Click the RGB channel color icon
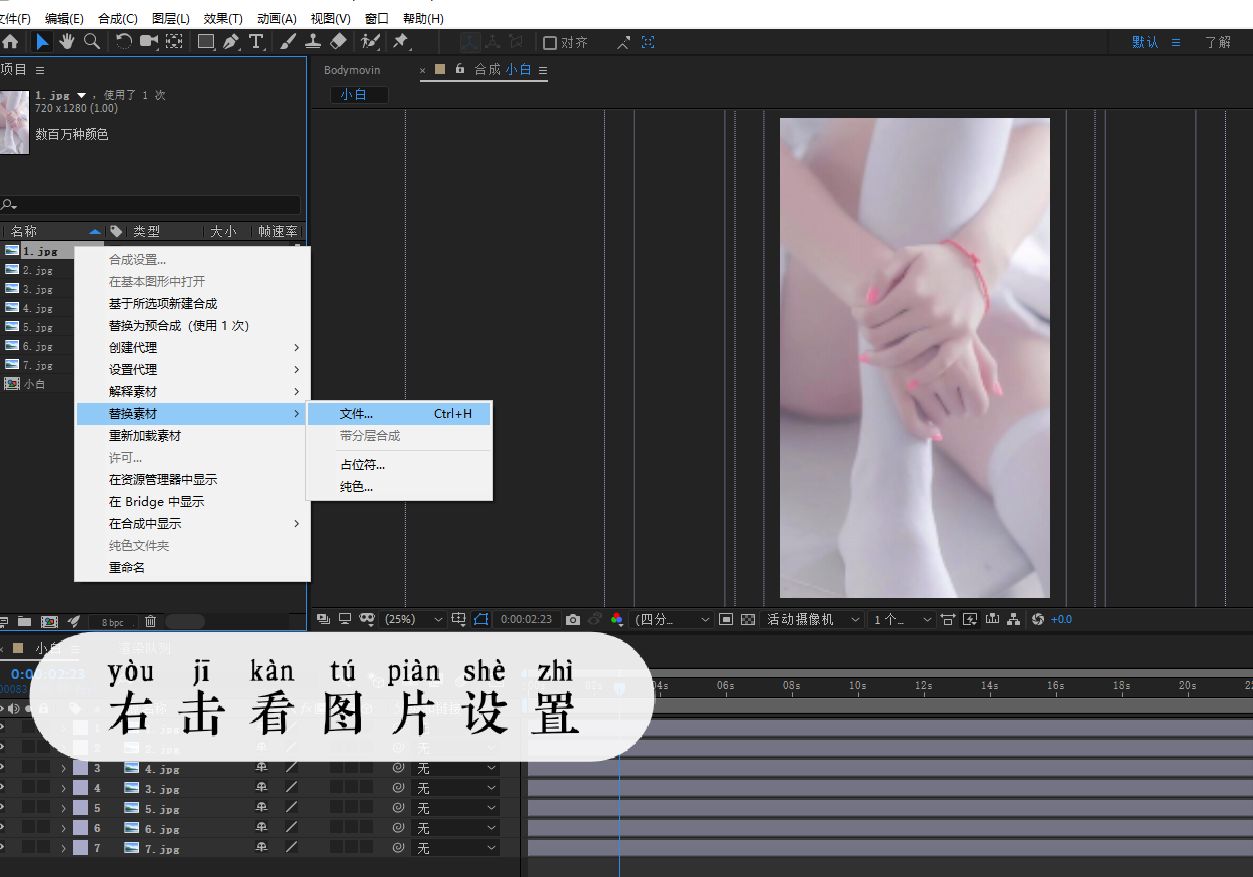 tap(617, 620)
